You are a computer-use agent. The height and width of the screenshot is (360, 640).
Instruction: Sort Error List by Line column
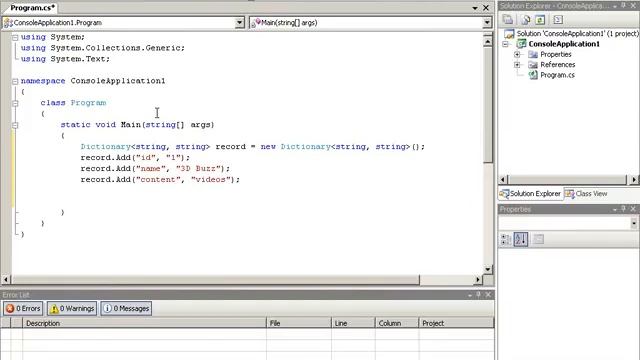click(x=353, y=323)
